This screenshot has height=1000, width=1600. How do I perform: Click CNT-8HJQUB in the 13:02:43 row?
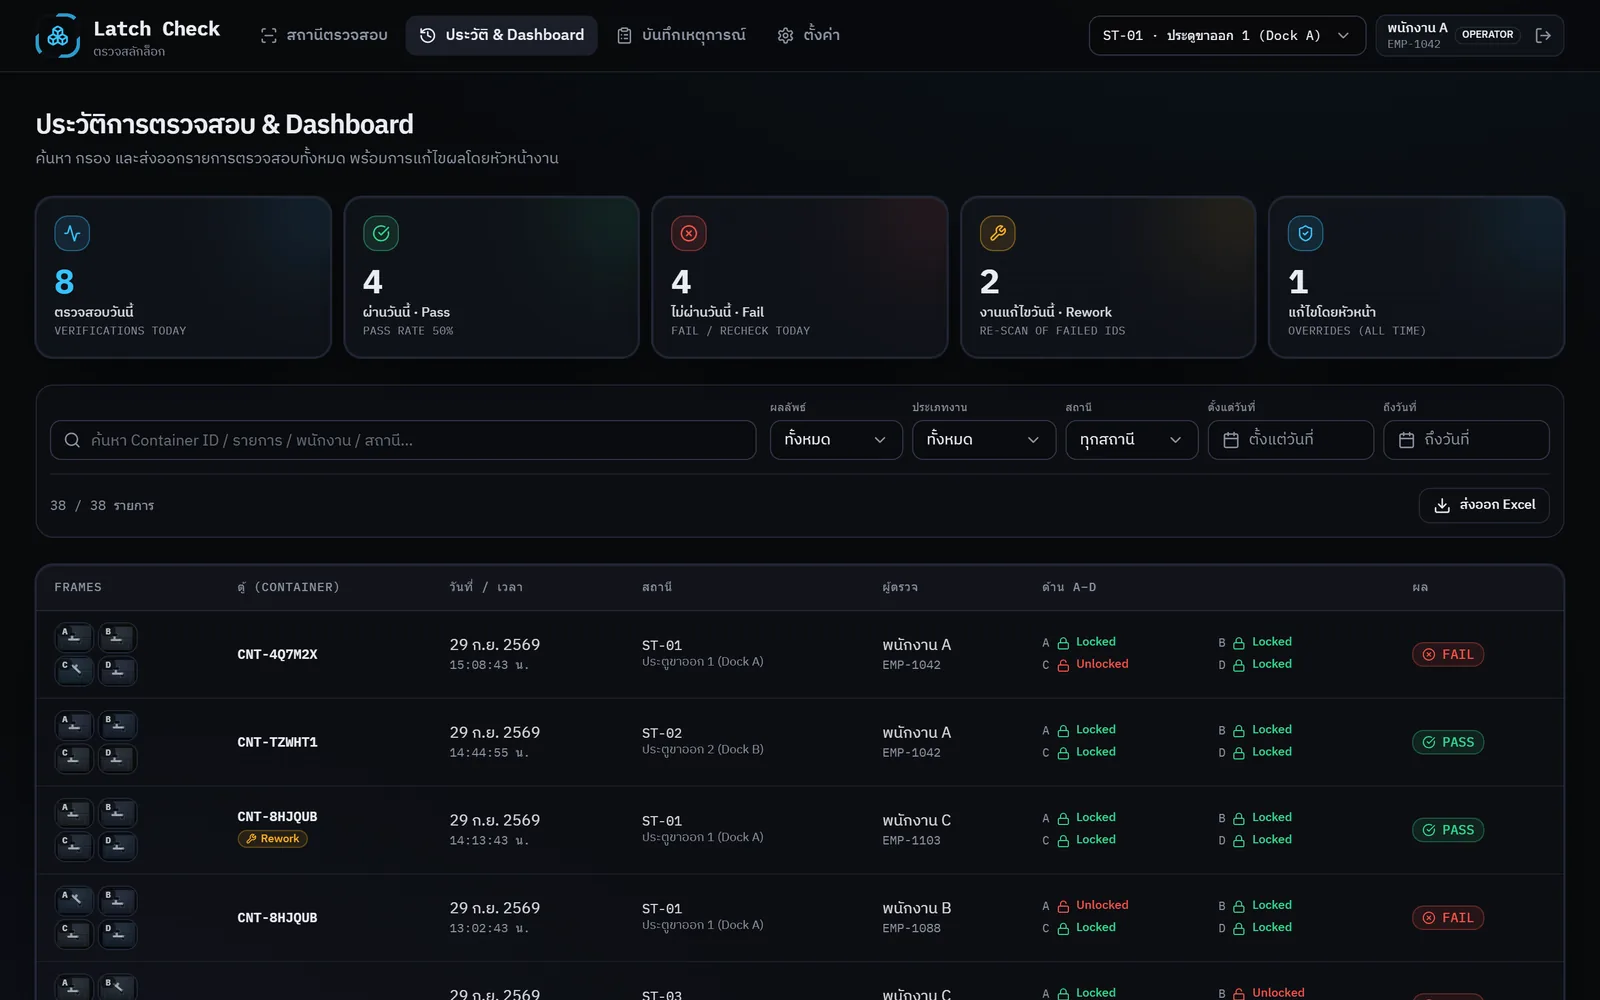click(x=277, y=918)
